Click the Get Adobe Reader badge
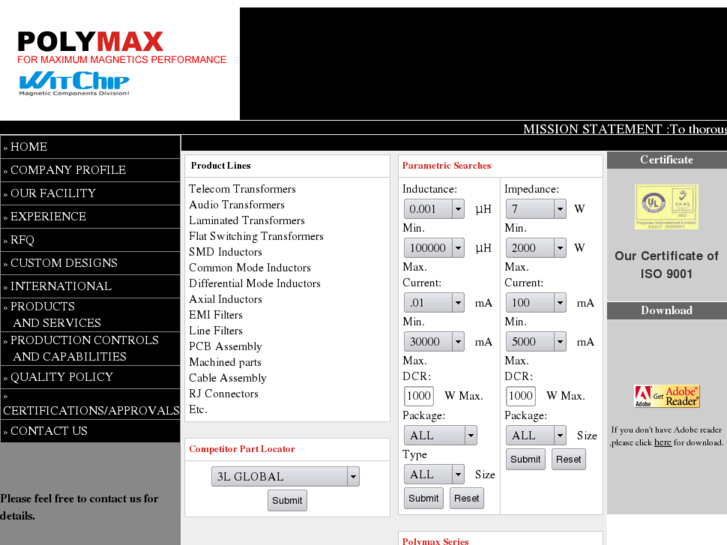Image resolution: width=727 pixels, height=545 pixels. click(666, 396)
